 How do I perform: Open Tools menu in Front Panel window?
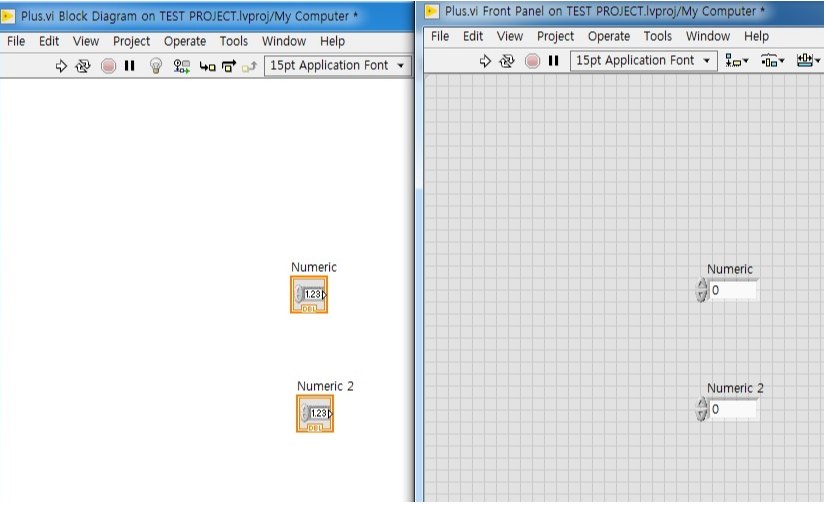coord(657,36)
